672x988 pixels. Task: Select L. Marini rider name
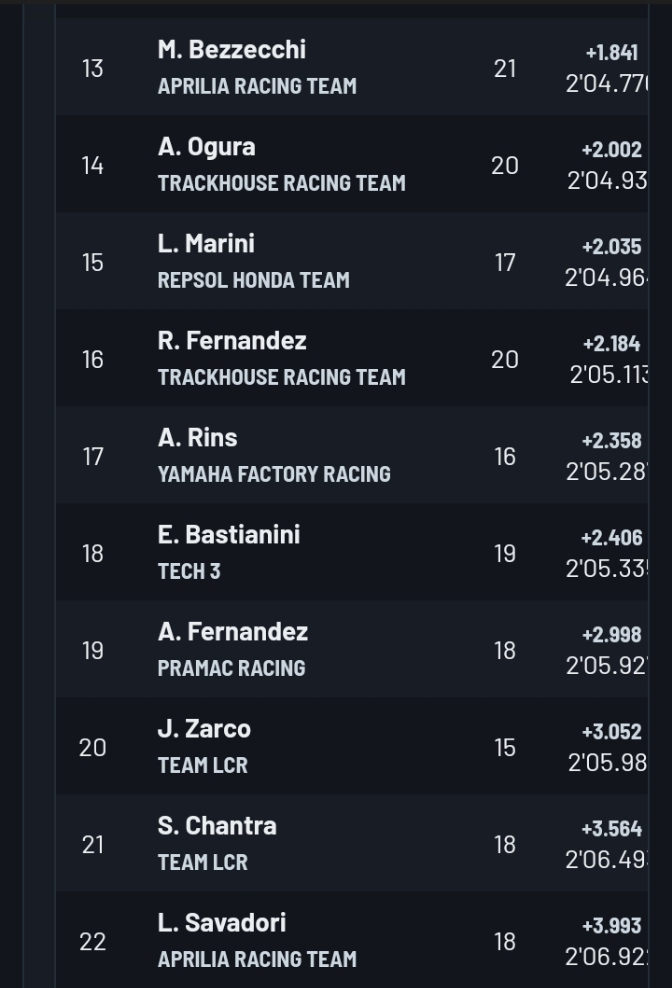pyautogui.click(x=206, y=244)
